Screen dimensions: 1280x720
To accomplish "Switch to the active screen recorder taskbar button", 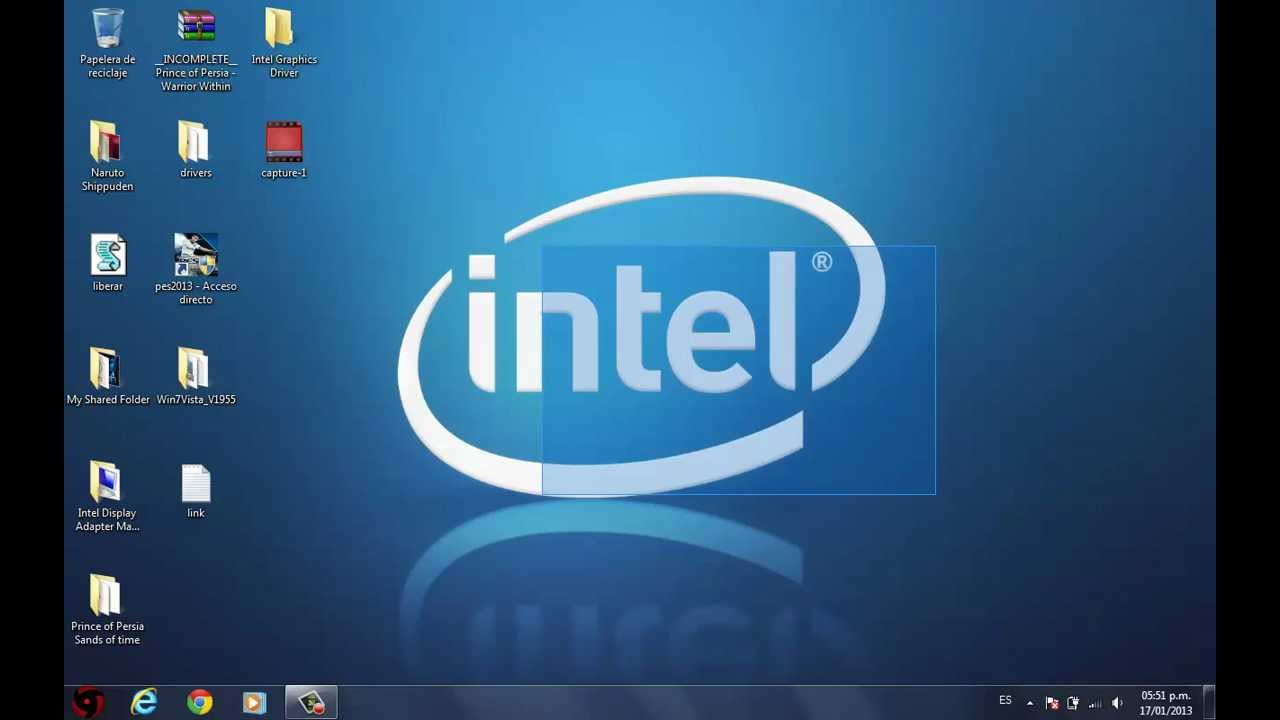I will [311, 703].
